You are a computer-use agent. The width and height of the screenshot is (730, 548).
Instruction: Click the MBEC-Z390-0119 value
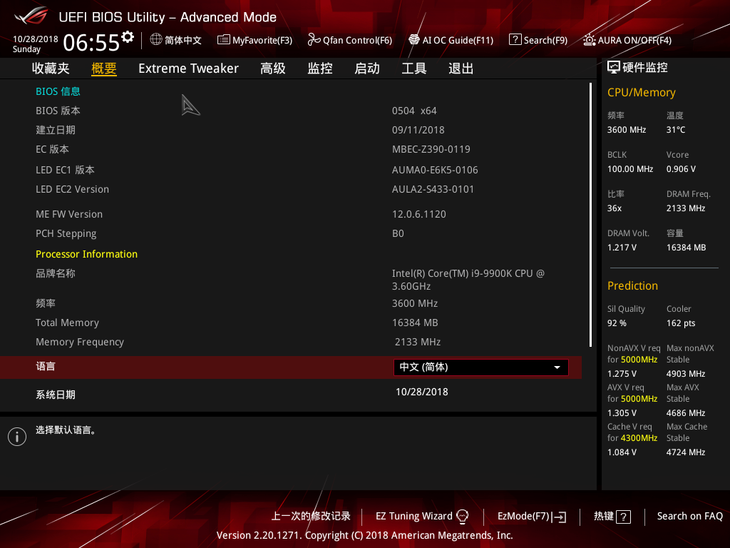[431, 149]
